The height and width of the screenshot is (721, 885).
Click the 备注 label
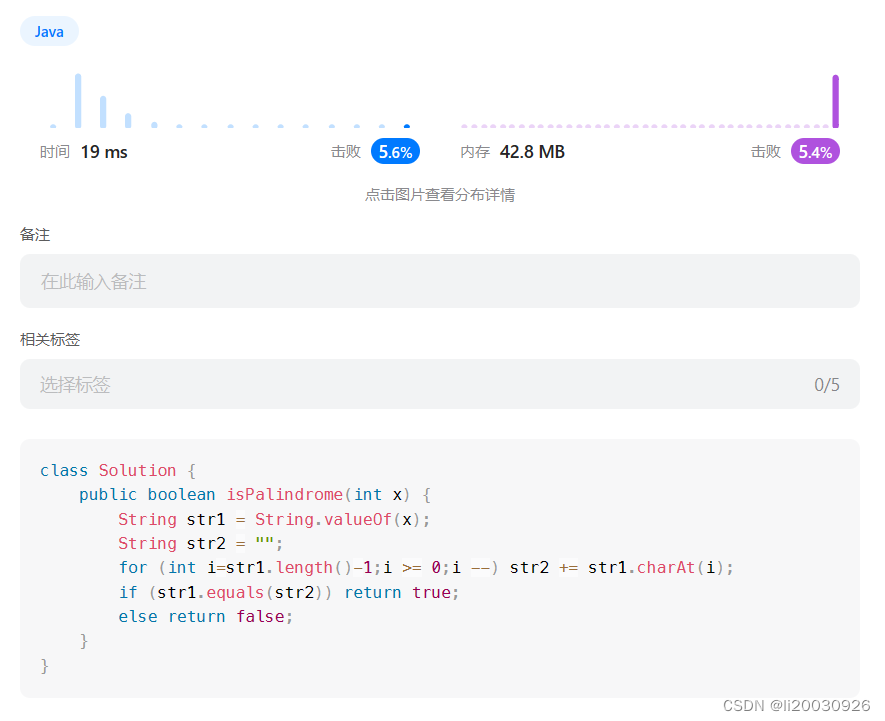pos(35,234)
